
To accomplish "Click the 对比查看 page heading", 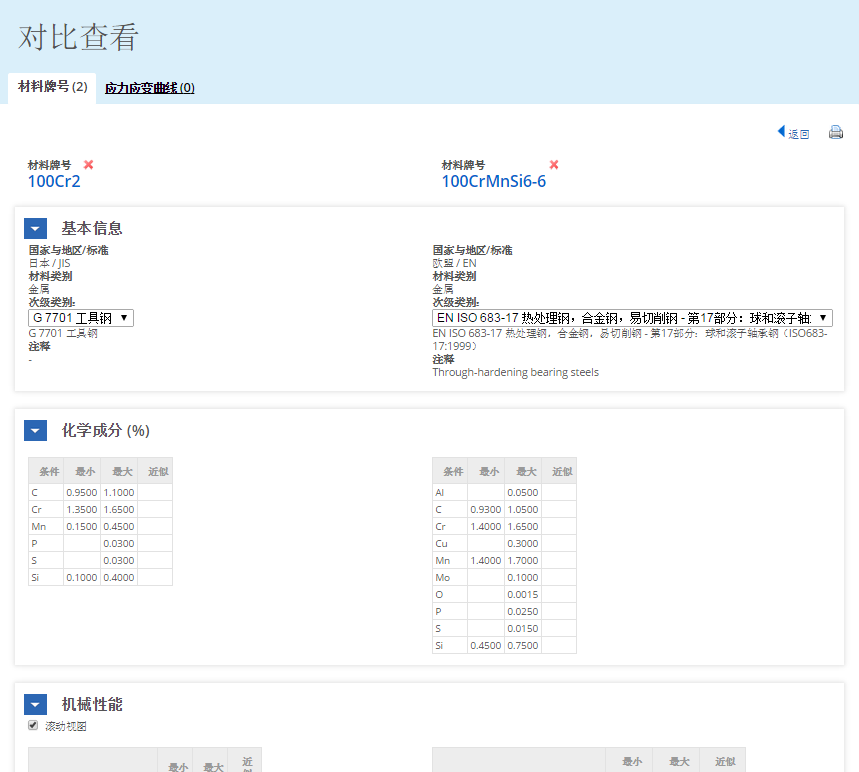I will [79, 37].
